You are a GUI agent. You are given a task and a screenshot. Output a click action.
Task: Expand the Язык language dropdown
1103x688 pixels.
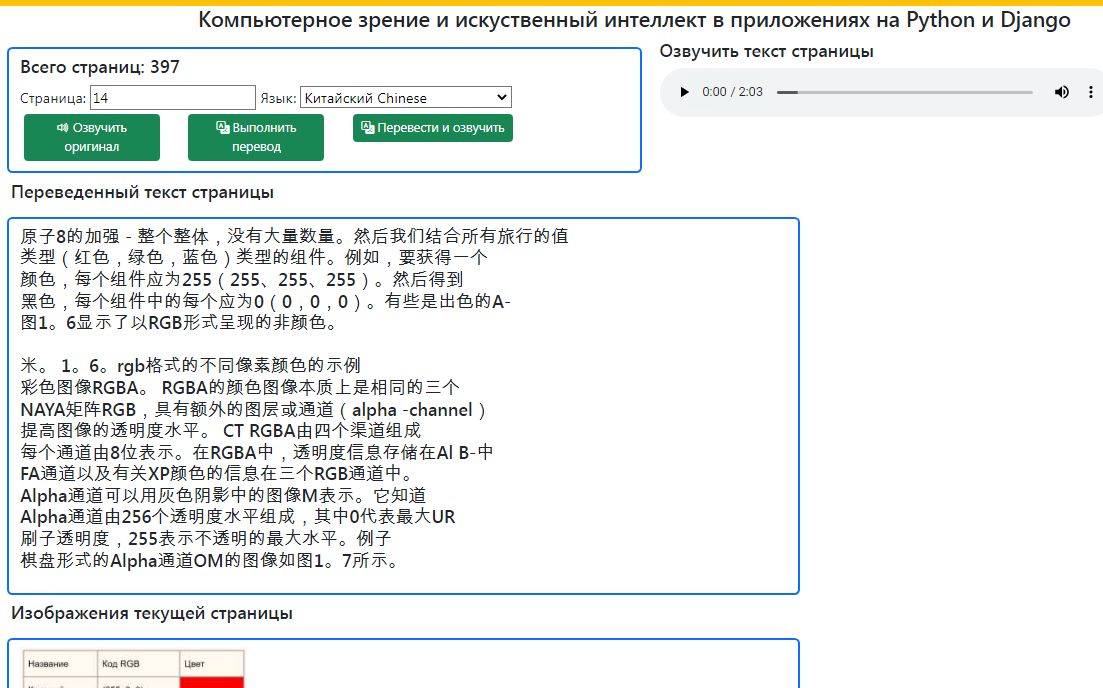[x=405, y=98]
